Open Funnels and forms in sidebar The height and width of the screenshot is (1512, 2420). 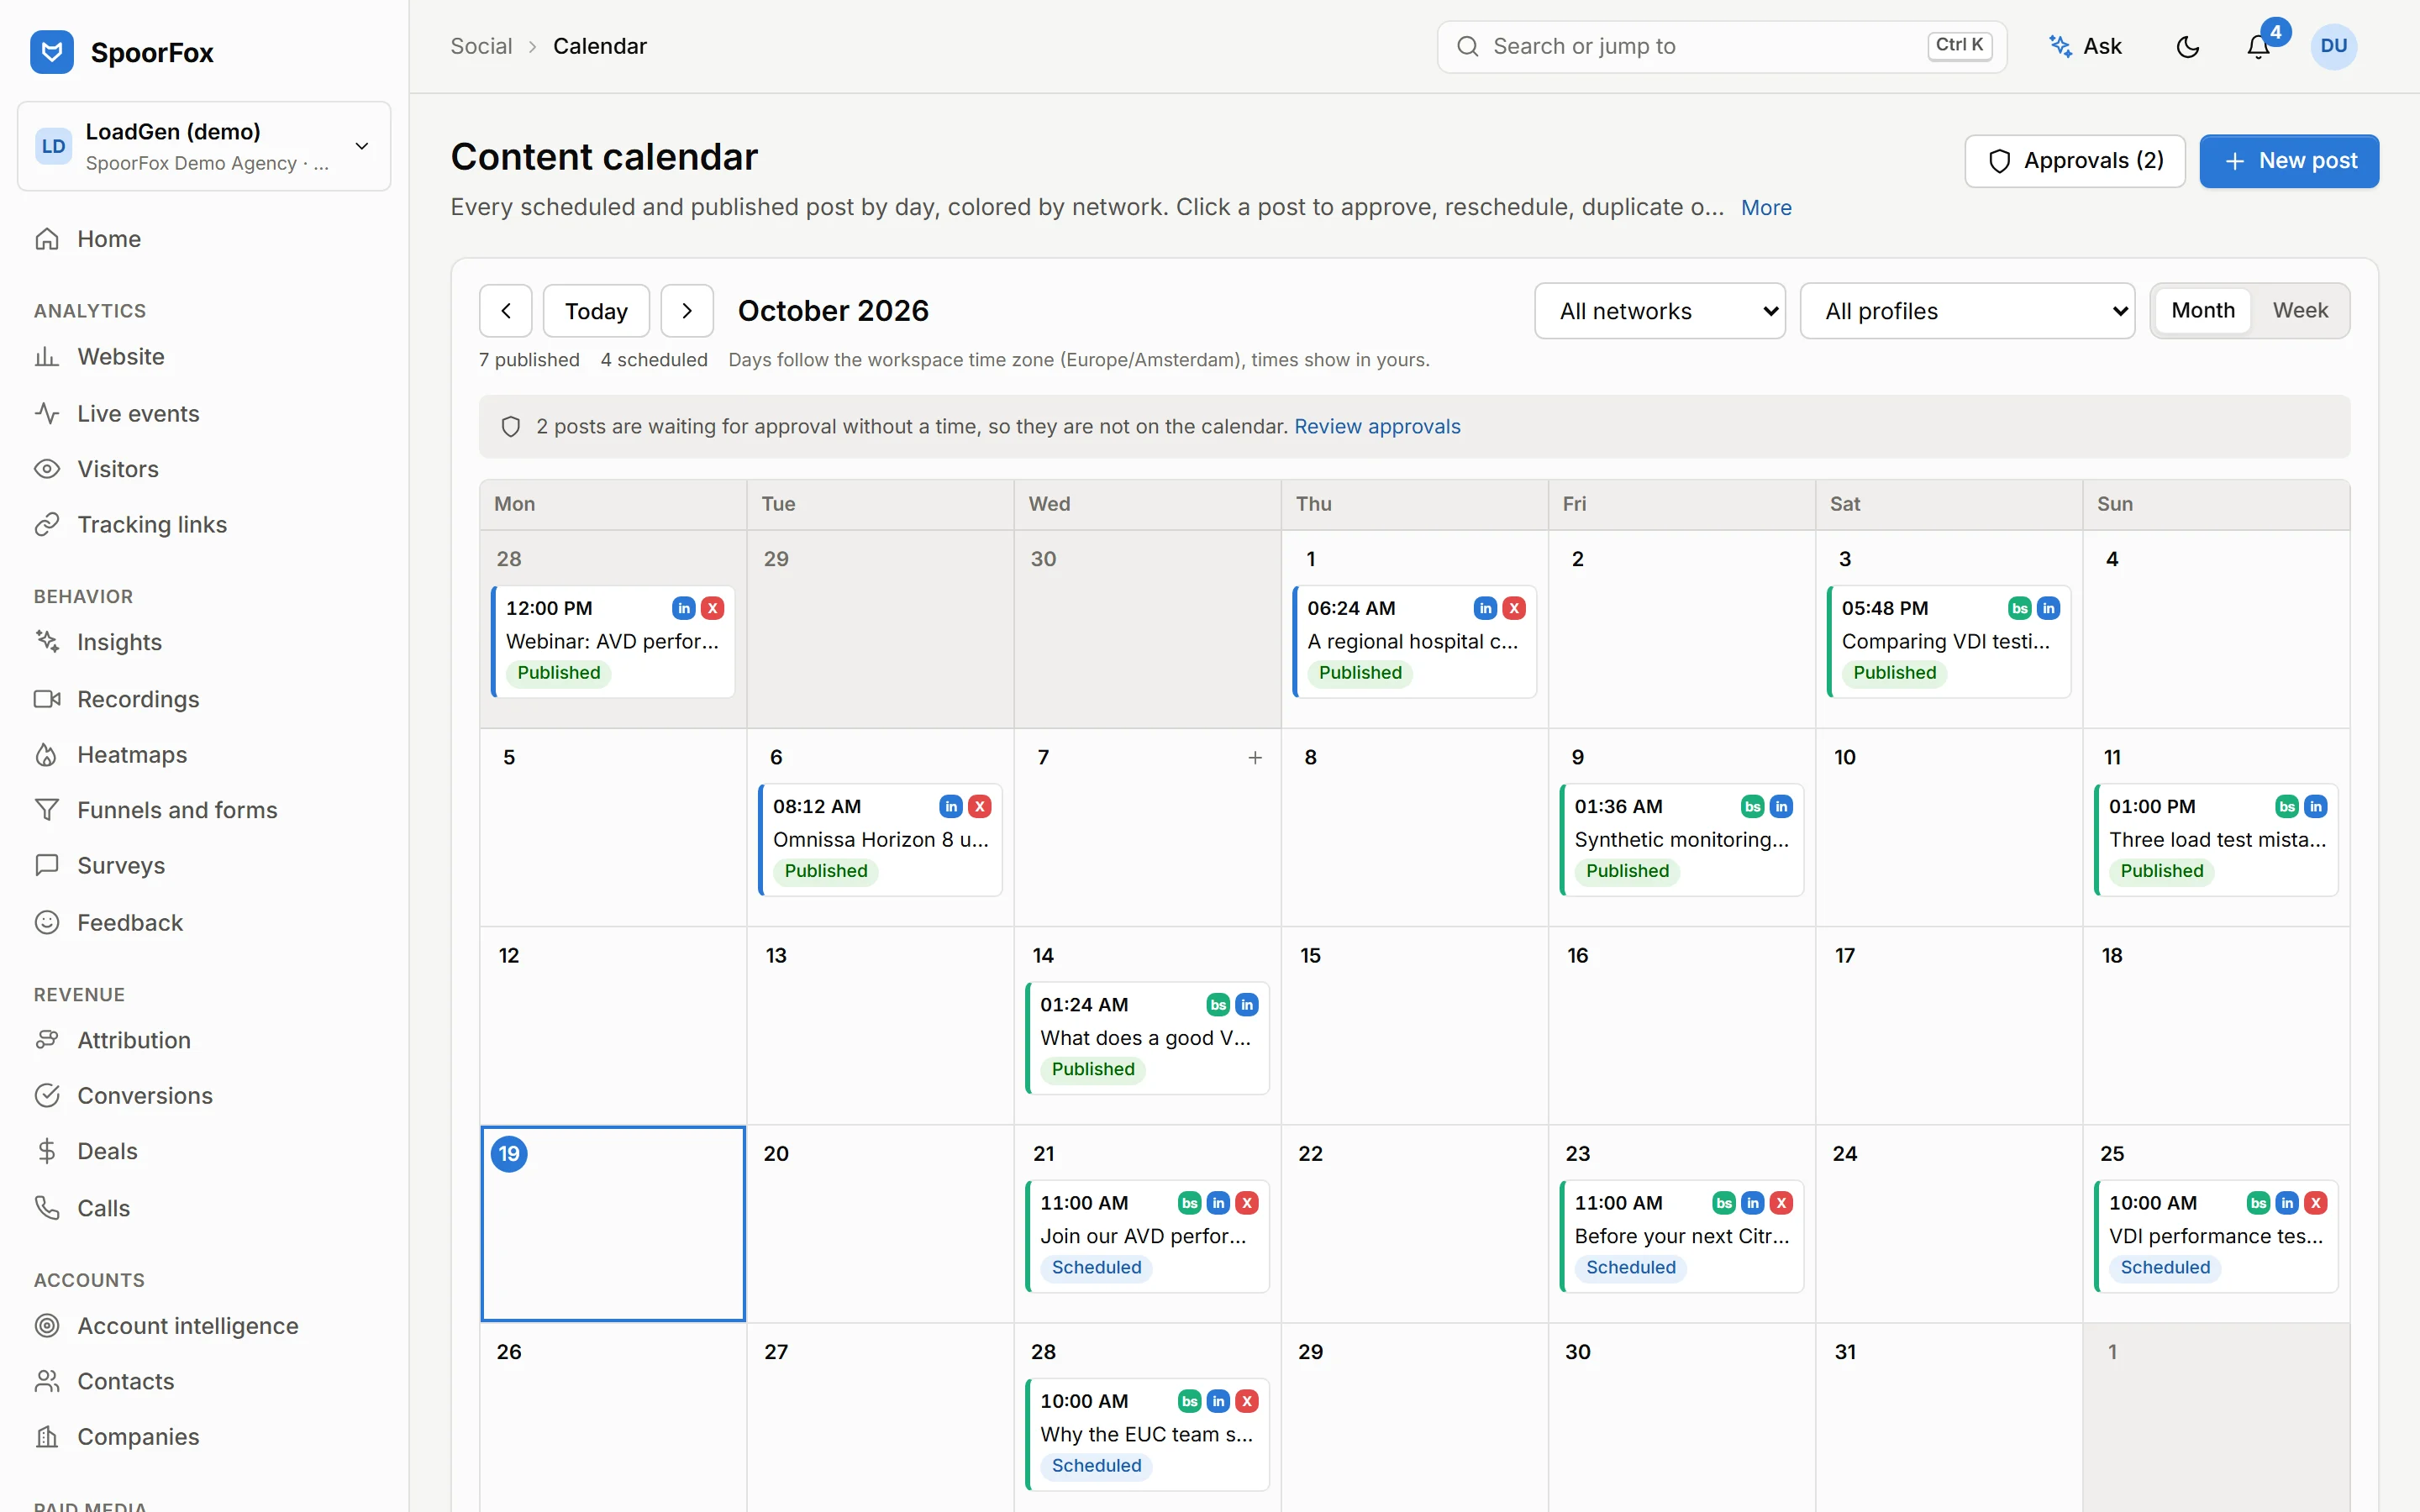tap(204, 810)
